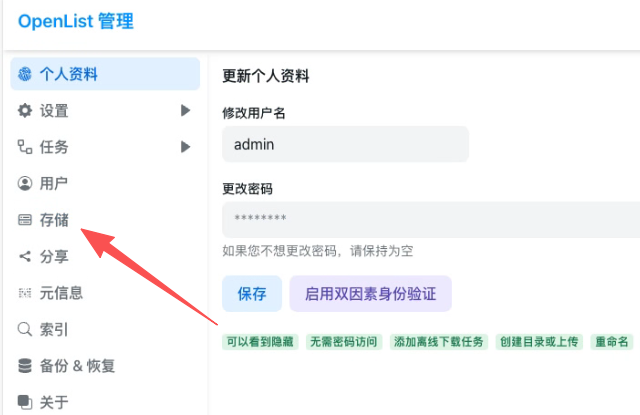This screenshot has width=640, height=415.
Task: Select 任务 in the sidebar
Action: [105, 147]
